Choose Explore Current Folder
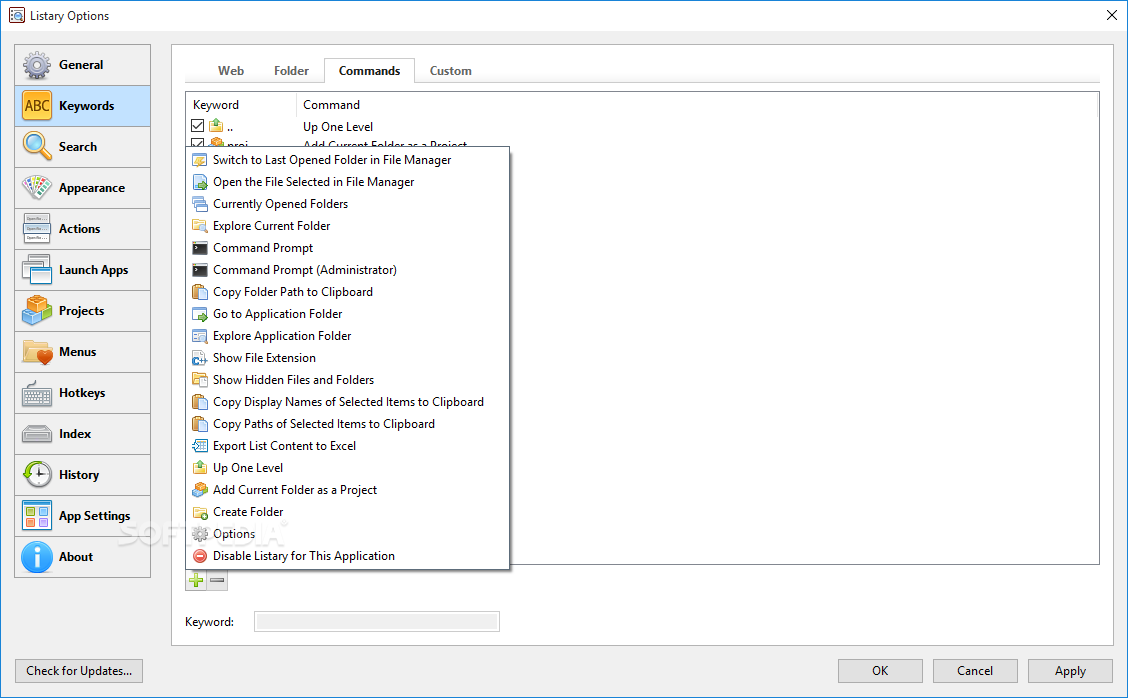1128x698 pixels. (348, 226)
